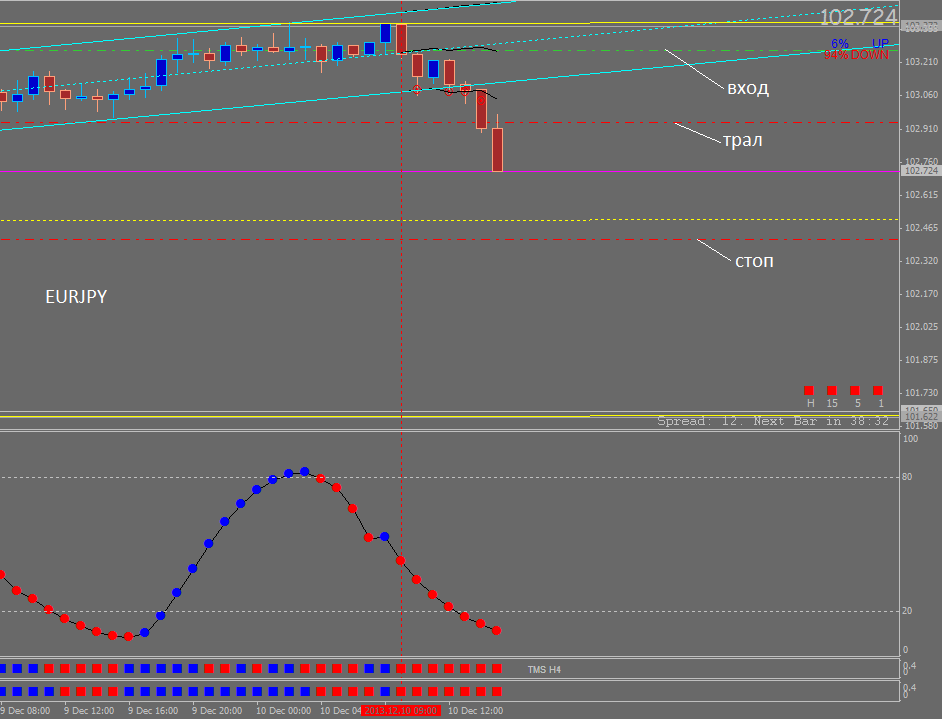The height and width of the screenshot is (719, 942).
Task: Click the highlighted 2013.12.10 09:00 time marker
Action: click(401, 711)
